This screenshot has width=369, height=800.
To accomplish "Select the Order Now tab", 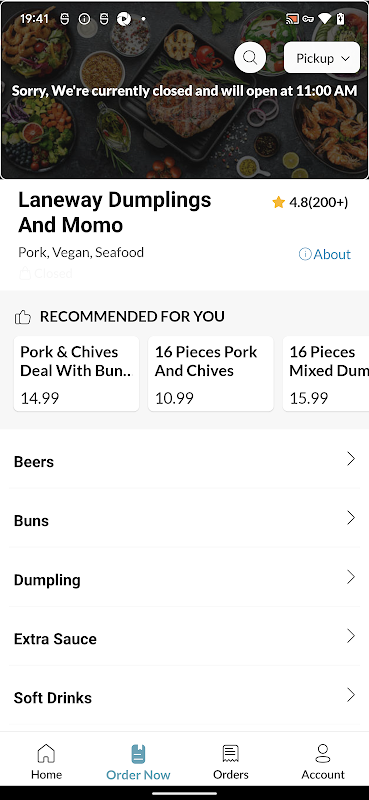I will [138, 763].
